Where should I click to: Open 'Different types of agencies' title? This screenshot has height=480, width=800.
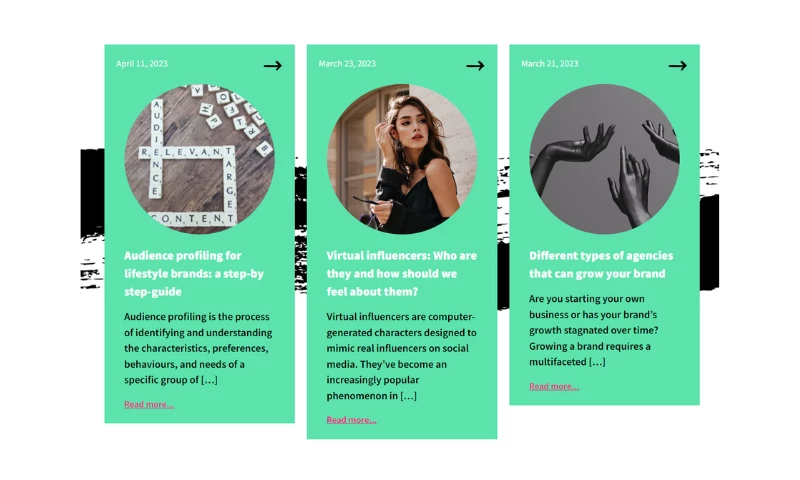point(601,264)
